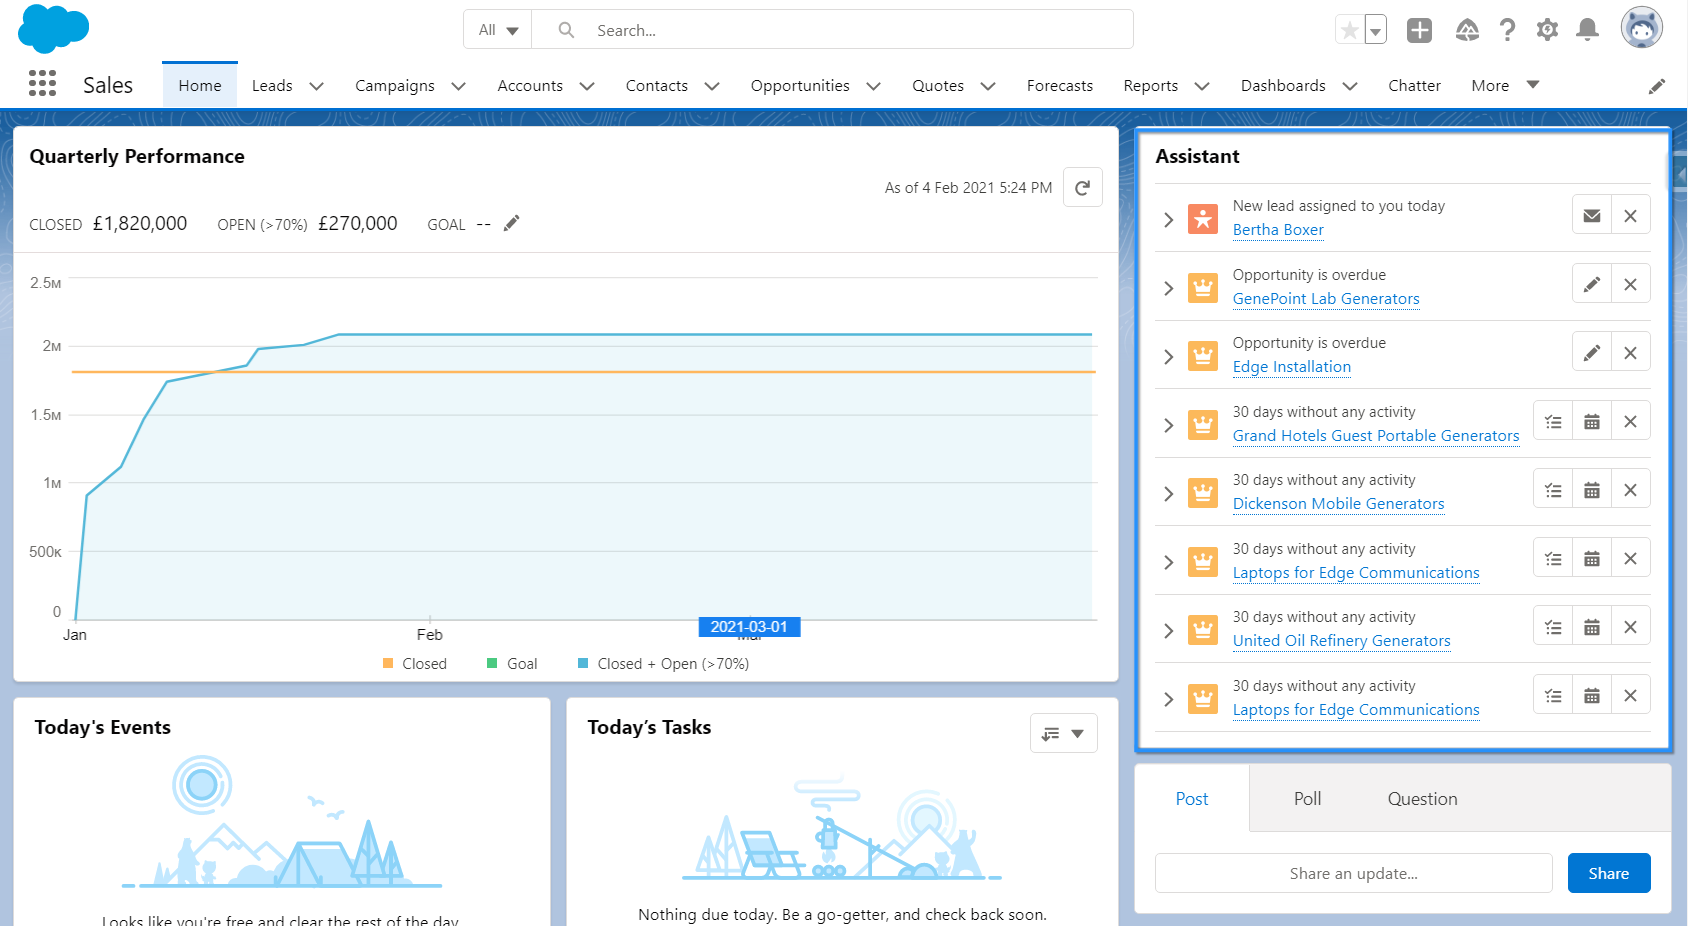The width and height of the screenshot is (1688, 926).
Task: Edit the GenePoint Lab Generators opportunity
Action: pos(1592,284)
